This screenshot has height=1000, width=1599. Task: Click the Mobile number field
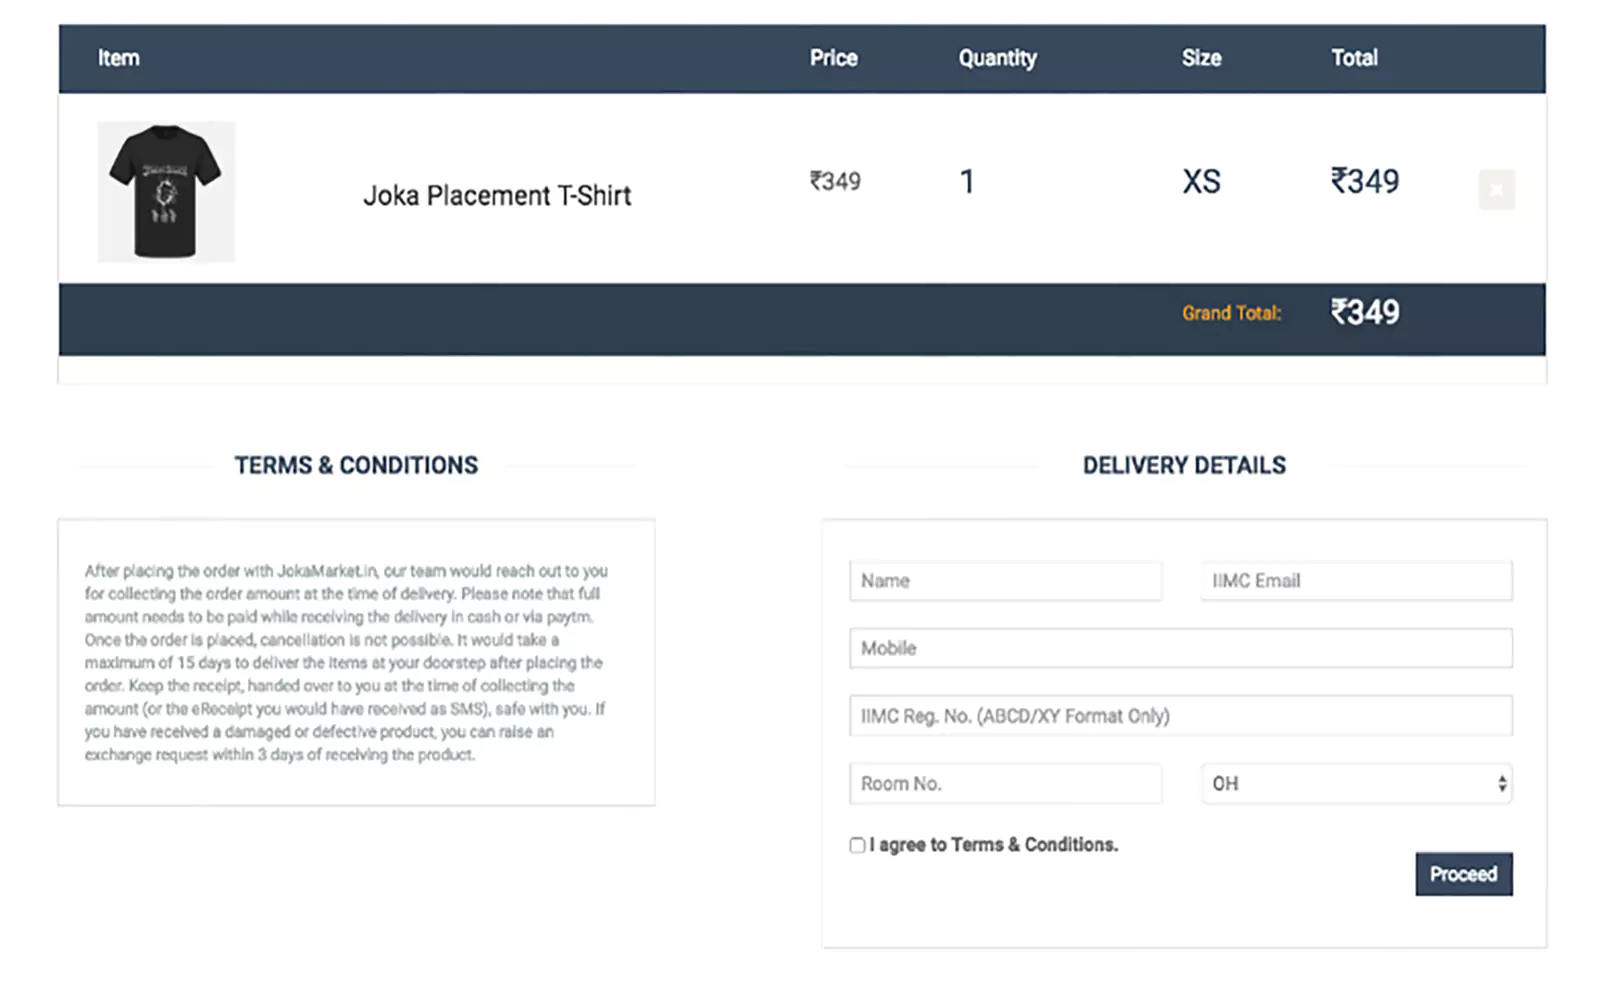[x=1180, y=648]
